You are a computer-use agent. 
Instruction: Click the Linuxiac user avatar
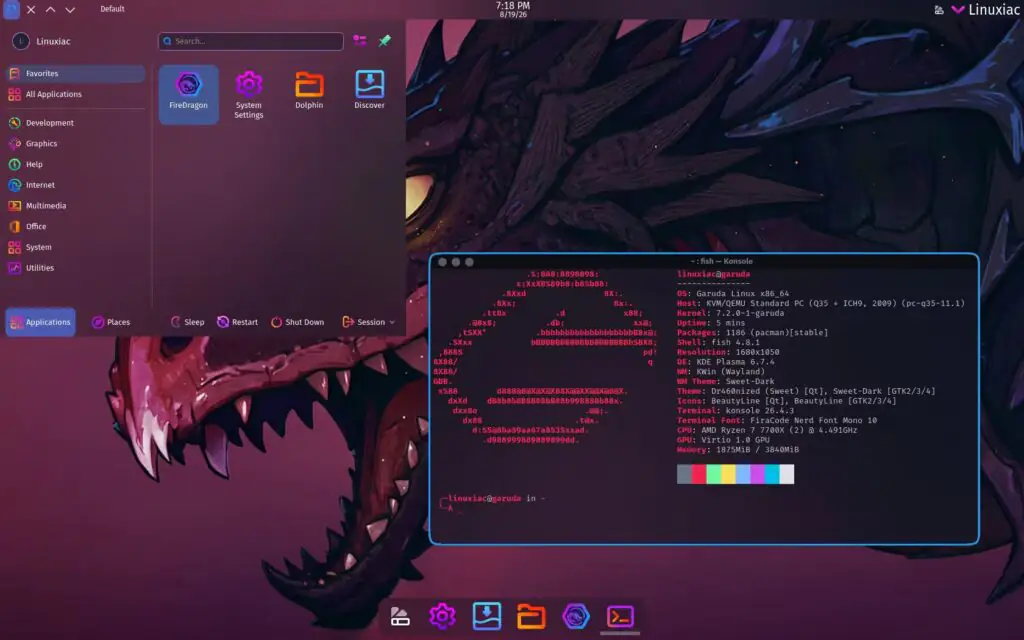coord(20,41)
